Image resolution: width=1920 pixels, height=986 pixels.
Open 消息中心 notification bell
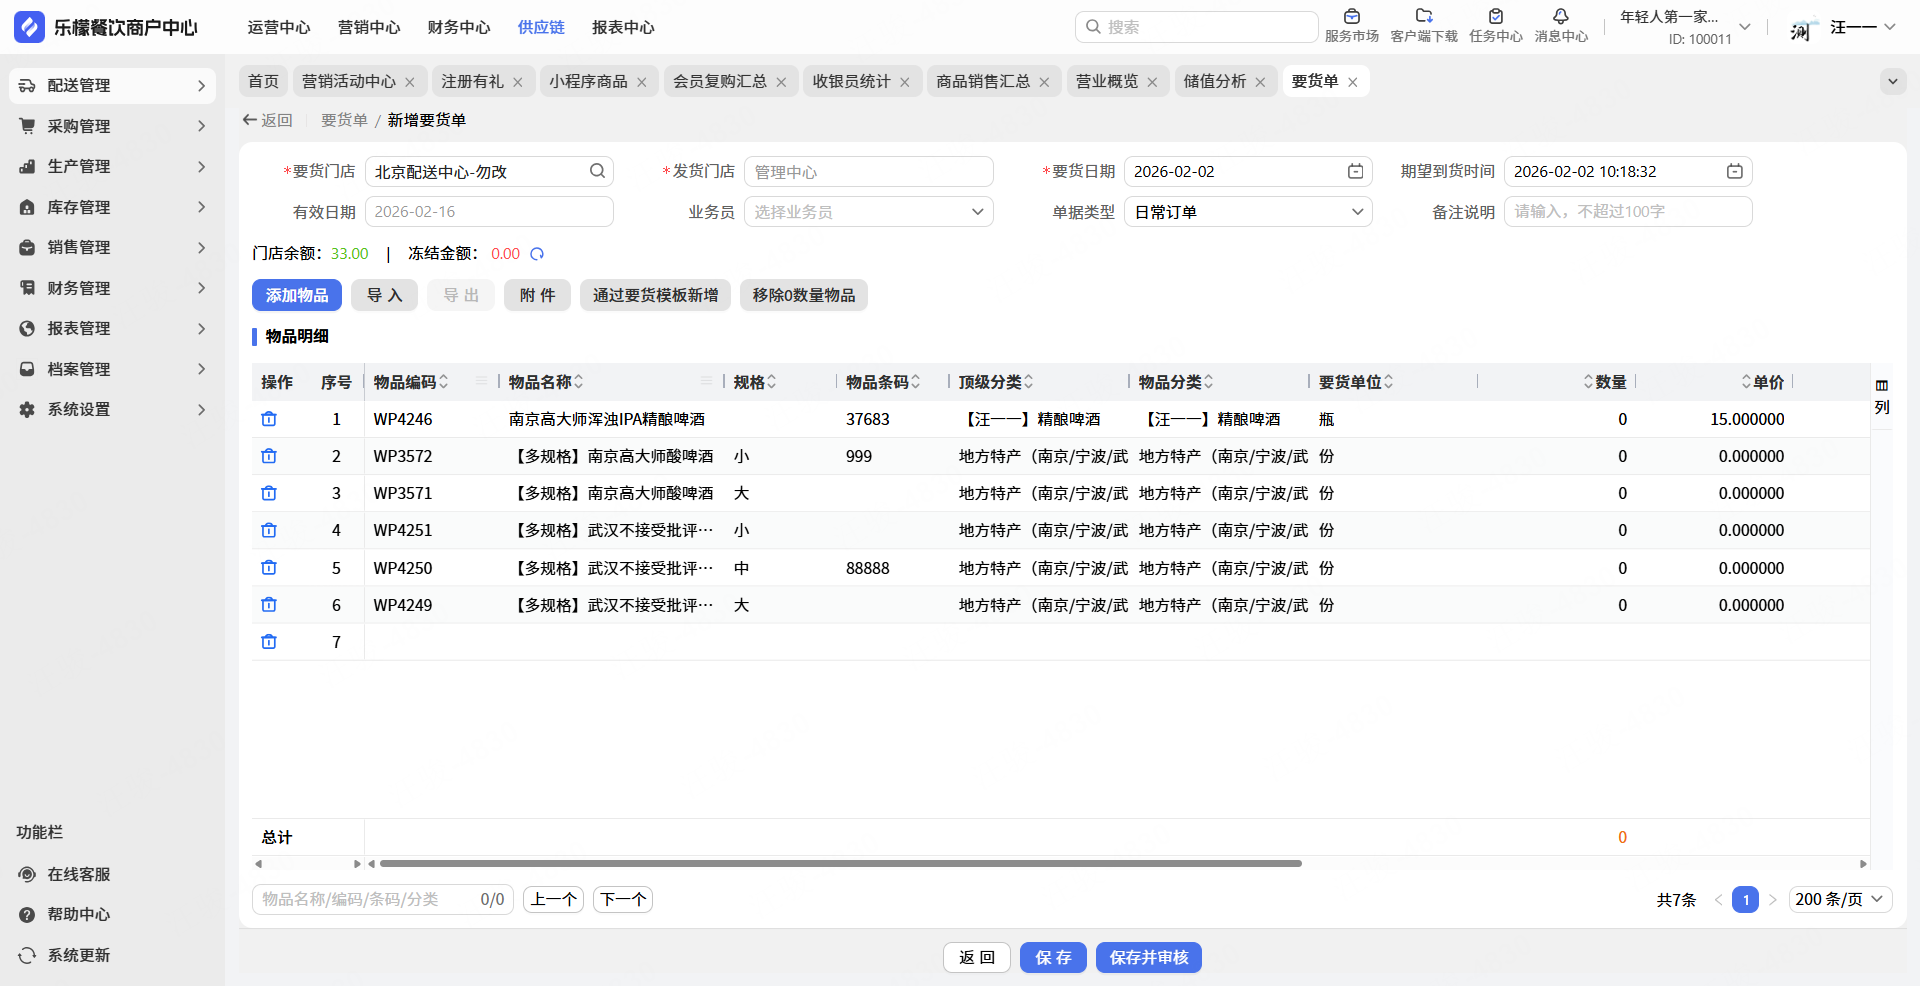(1560, 17)
